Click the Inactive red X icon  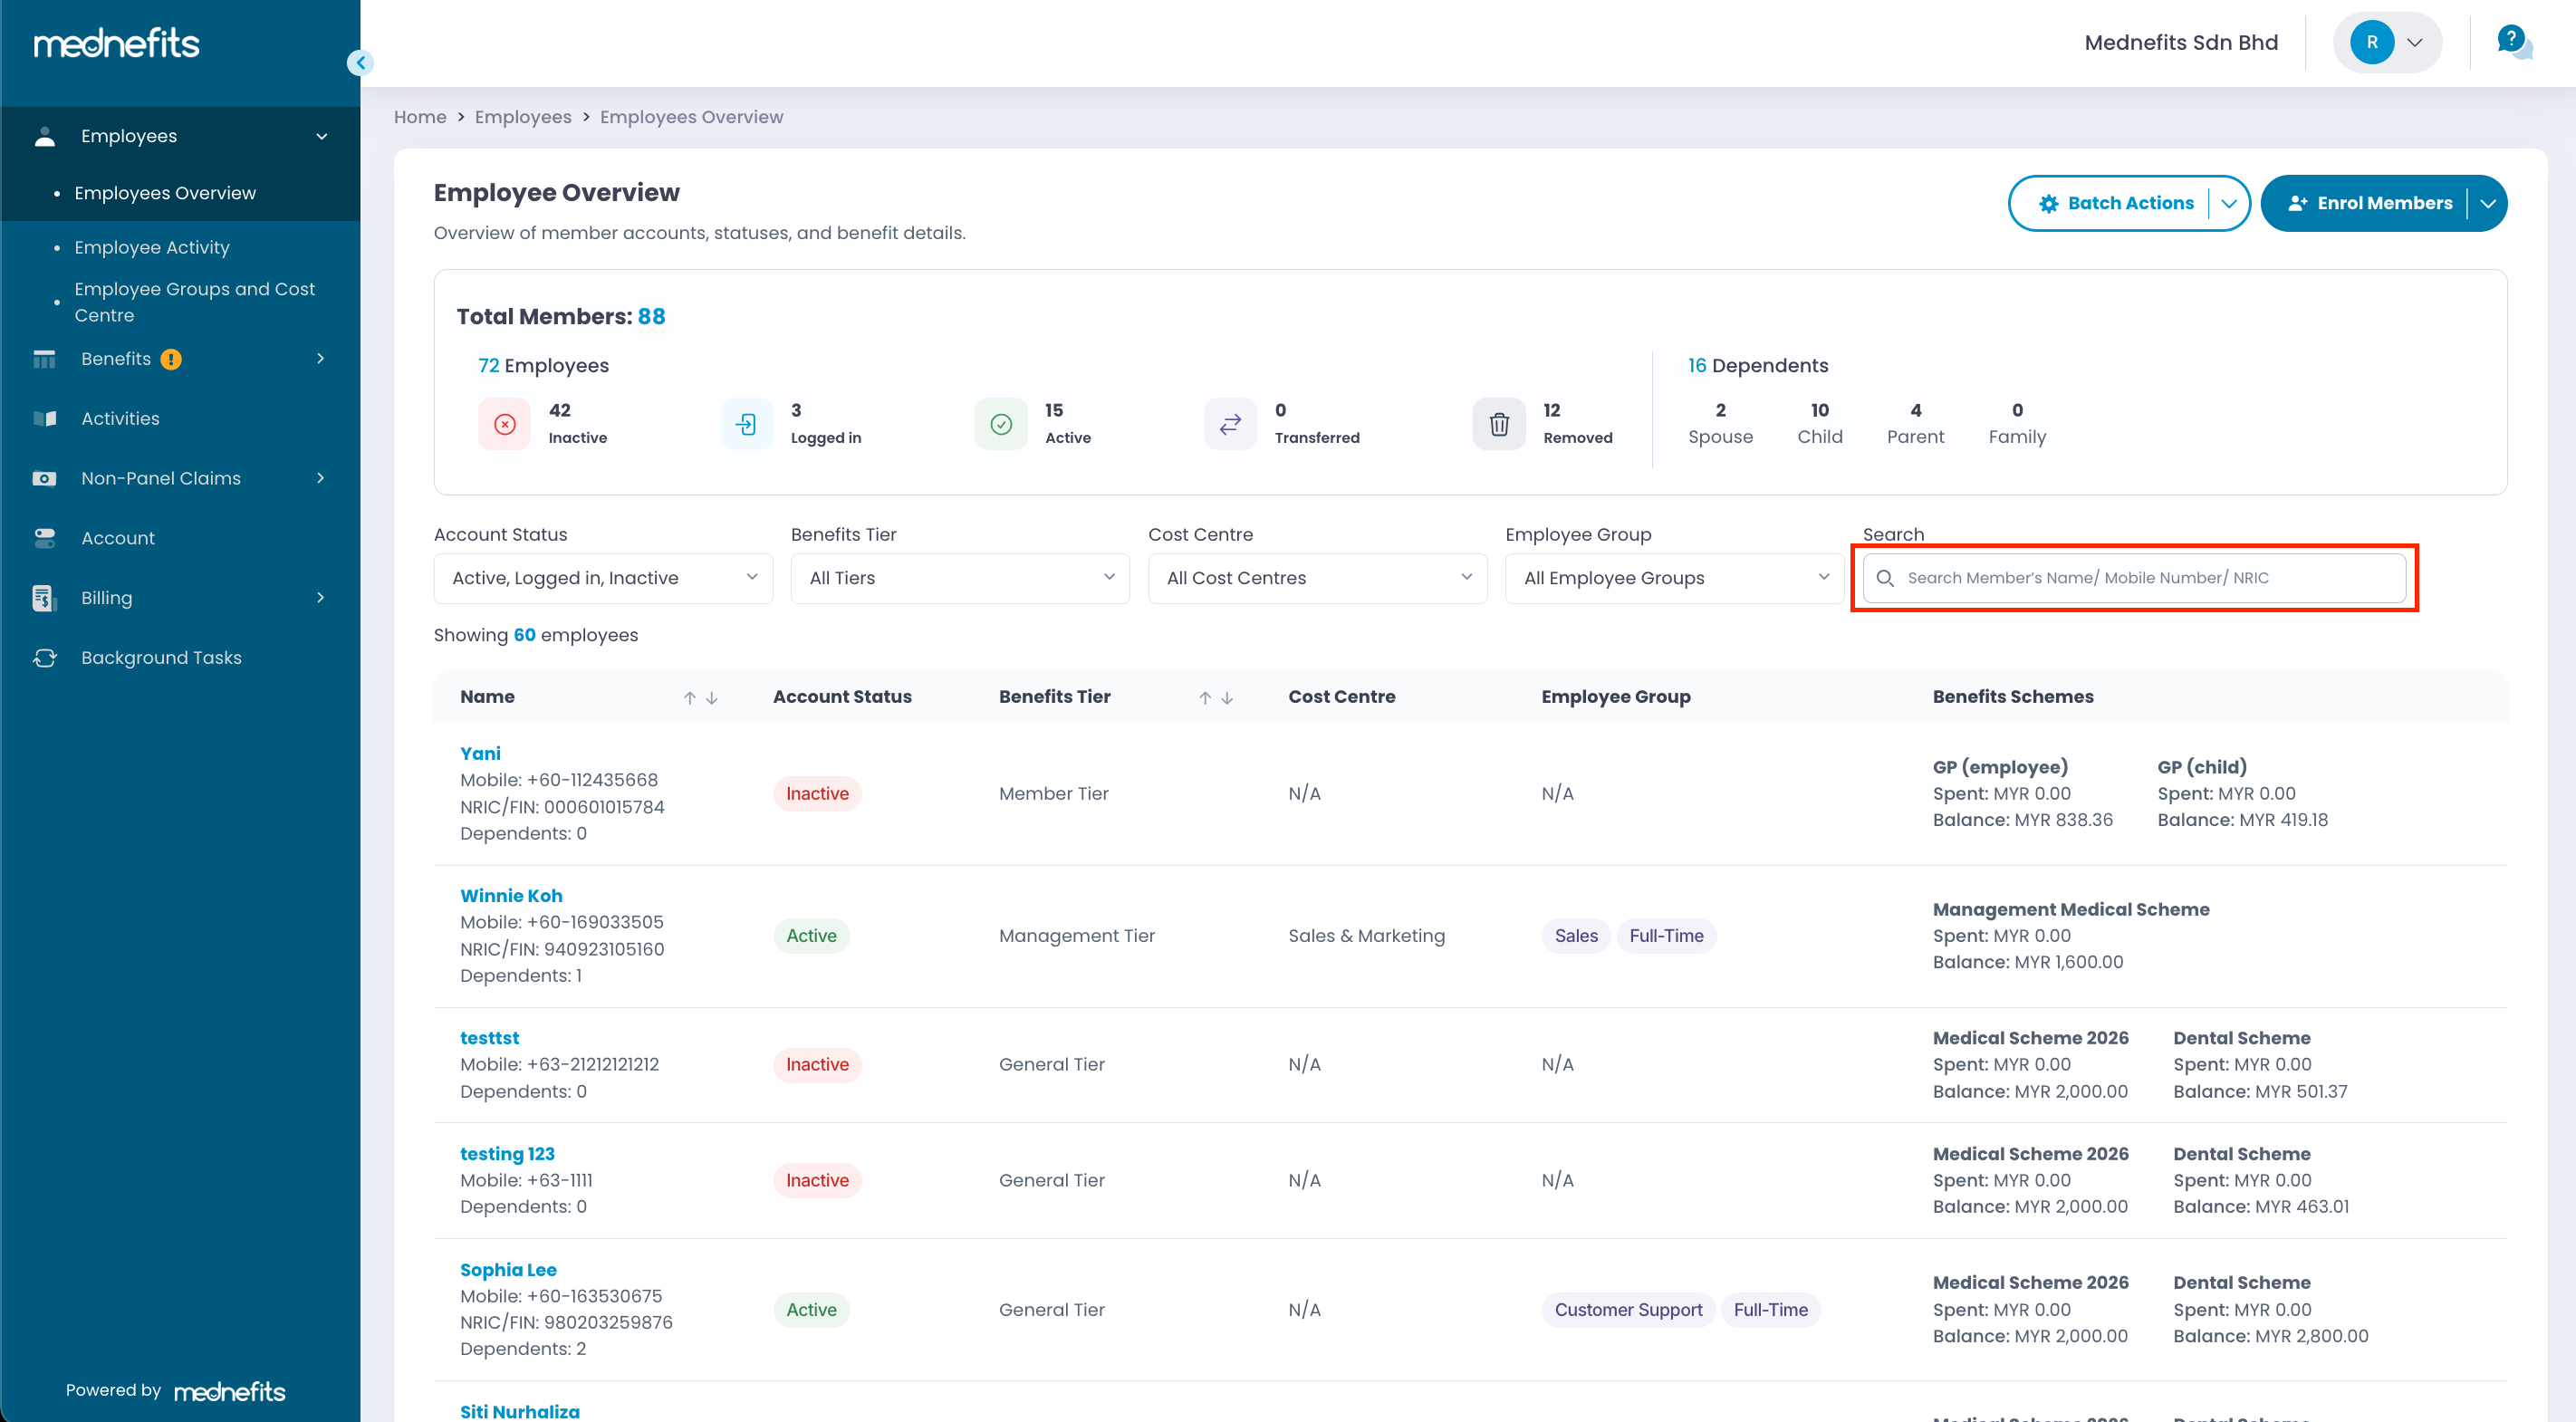click(x=505, y=424)
